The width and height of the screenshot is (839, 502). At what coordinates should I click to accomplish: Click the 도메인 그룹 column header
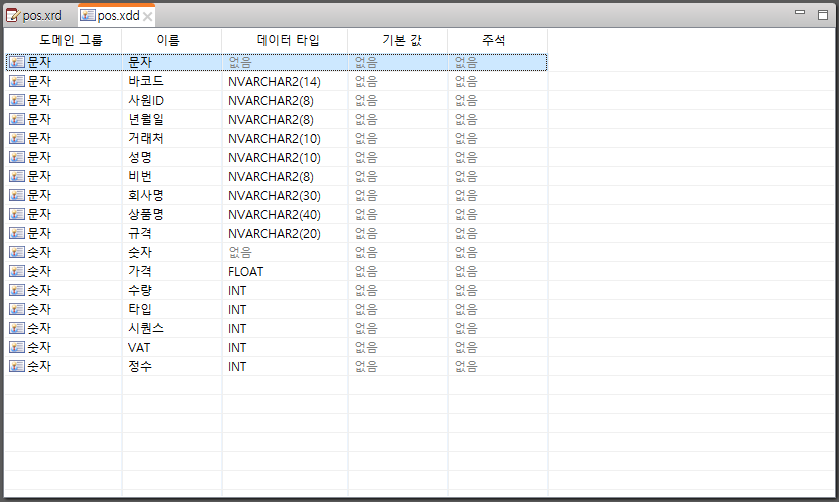63,40
